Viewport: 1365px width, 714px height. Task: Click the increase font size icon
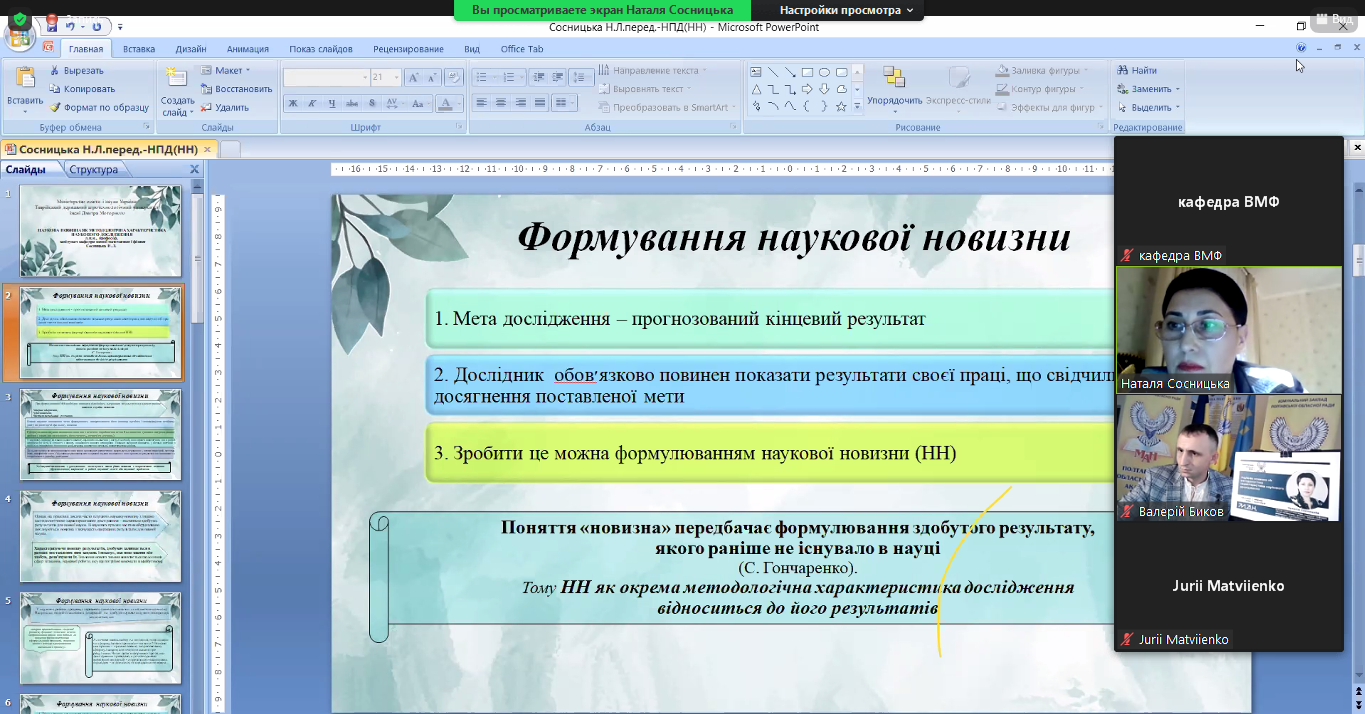[412, 78]
